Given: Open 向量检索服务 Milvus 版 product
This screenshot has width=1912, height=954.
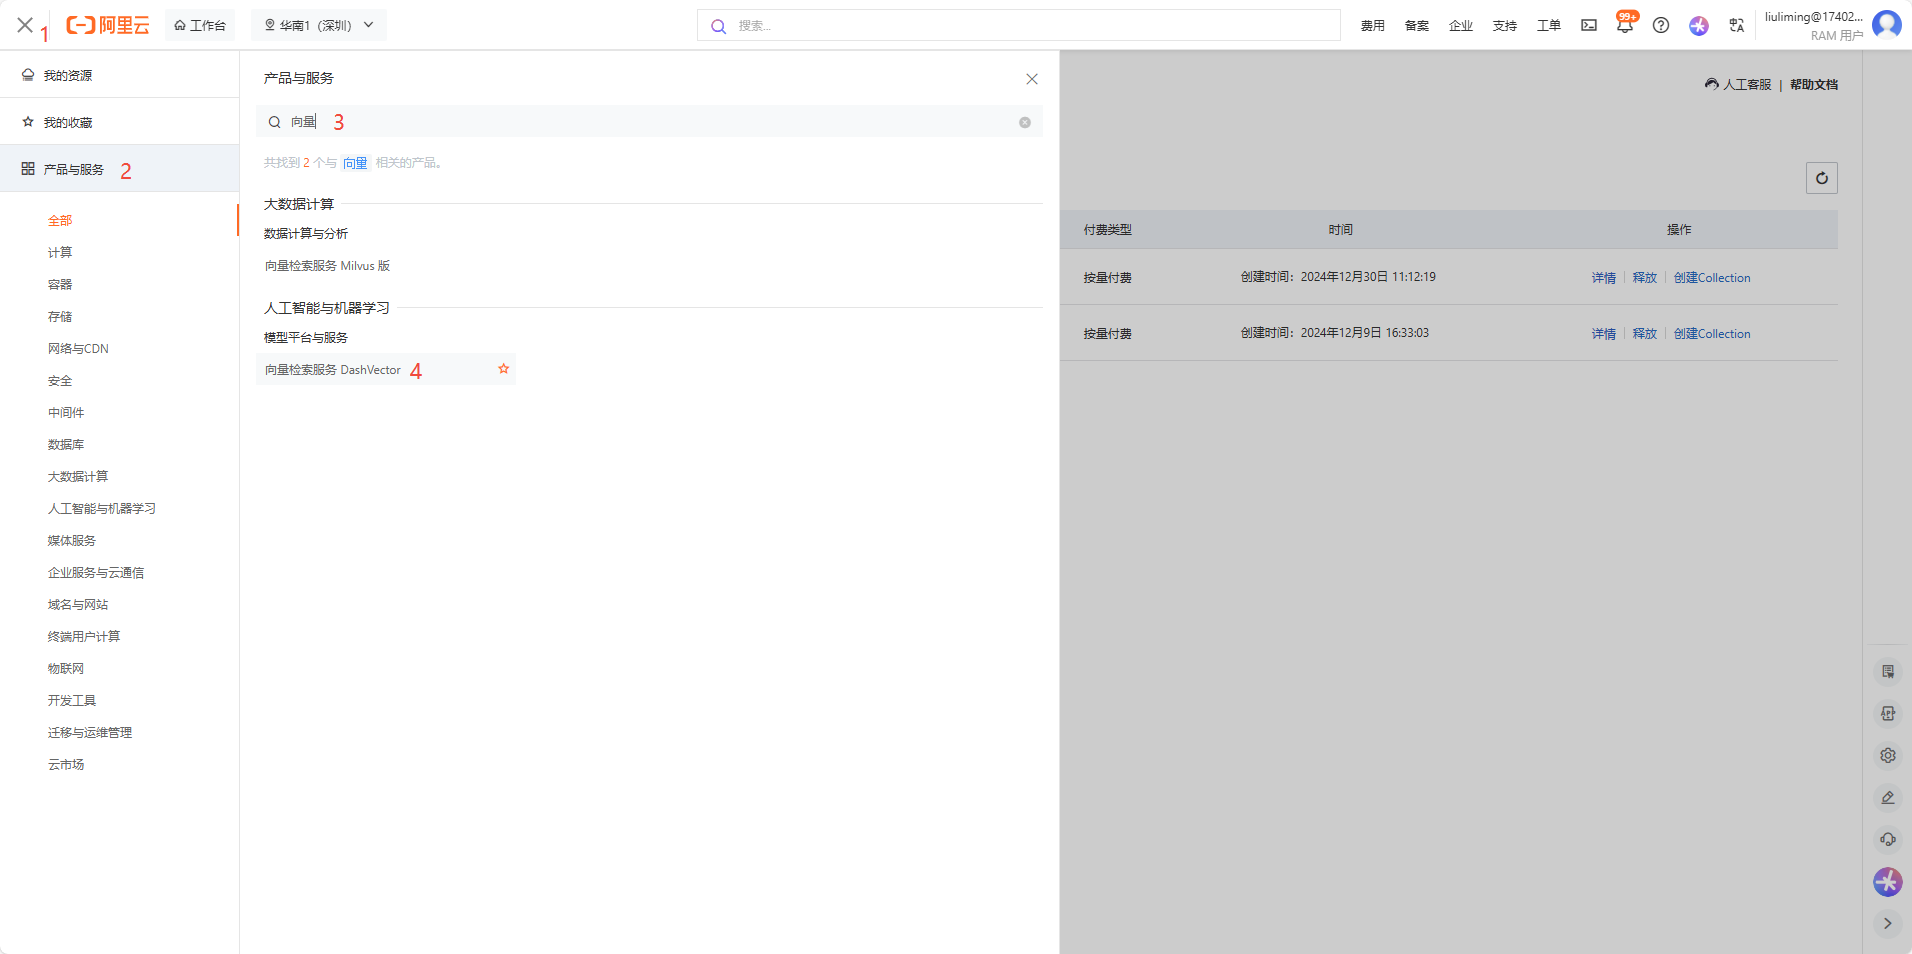Looking at the screenshot, I should click(327, 266).
